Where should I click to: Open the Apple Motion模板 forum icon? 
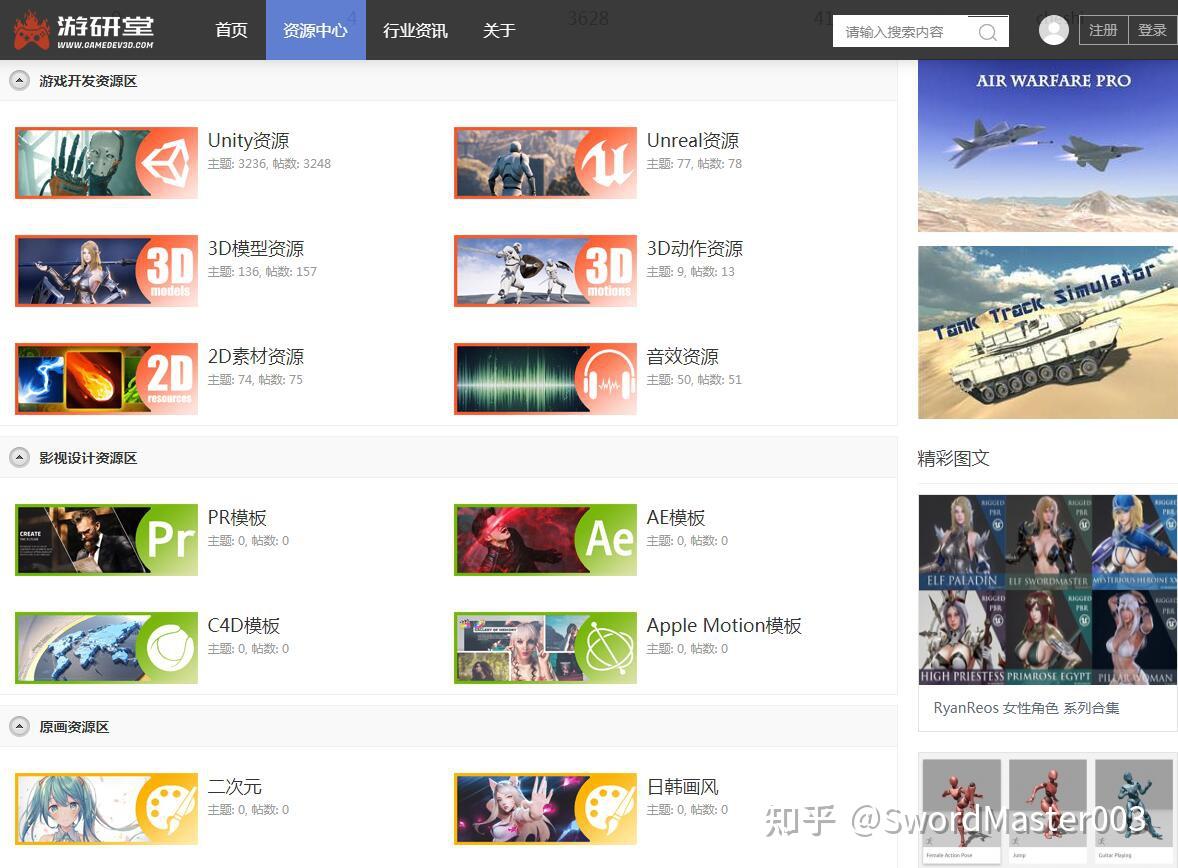[x=544, y=647]
